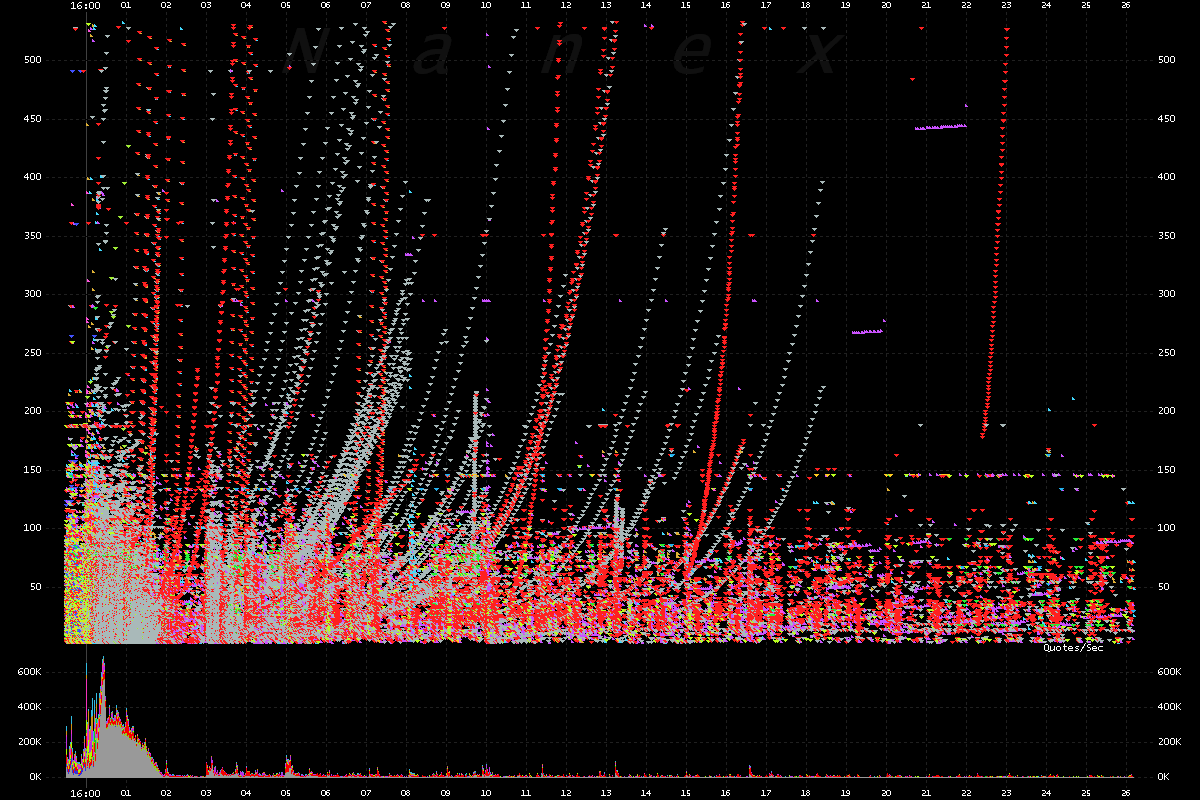This screenshot has height=800, width=1200.
Task: Click the "300" value on the right y-axis
Action: (1167, 293)
